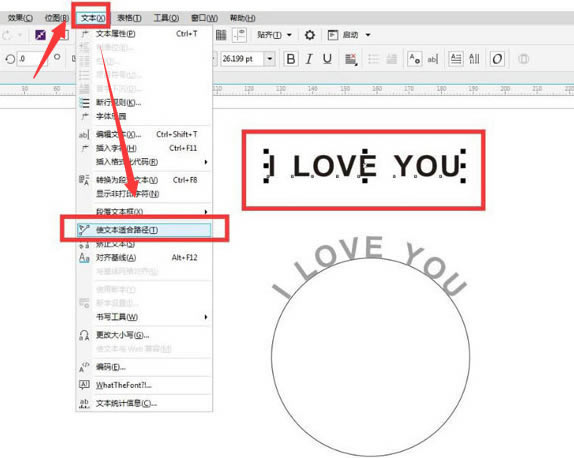Select 使文本适合路径(T) fit text to path
This screenshot has width=574, height=458.
click(x=144, y=230)
